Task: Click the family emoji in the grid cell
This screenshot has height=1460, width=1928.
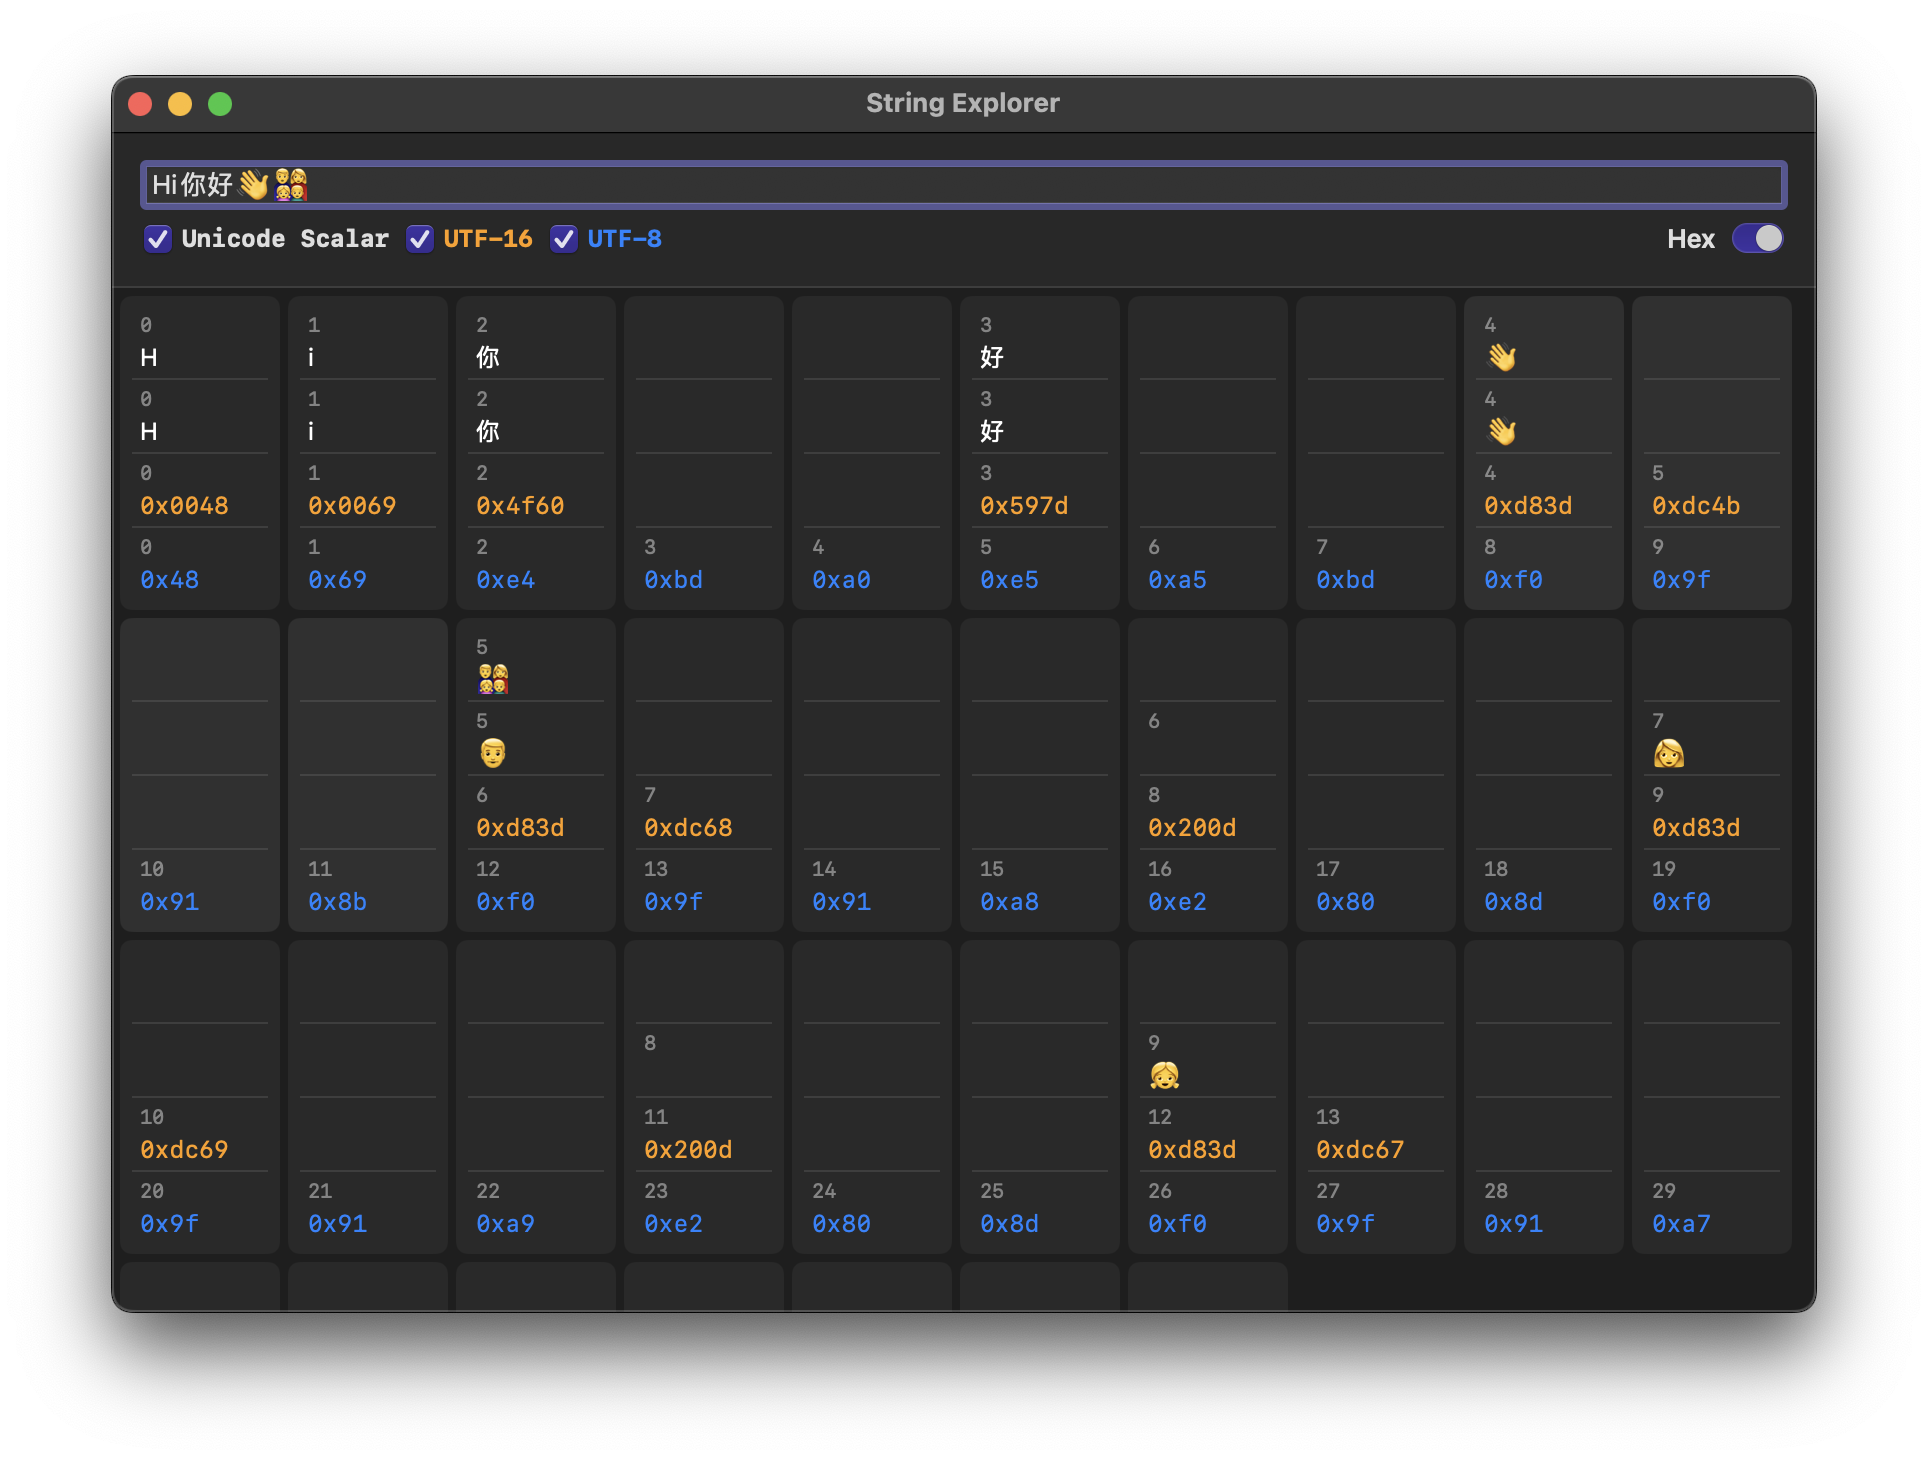Action: [x=492, y=679]
